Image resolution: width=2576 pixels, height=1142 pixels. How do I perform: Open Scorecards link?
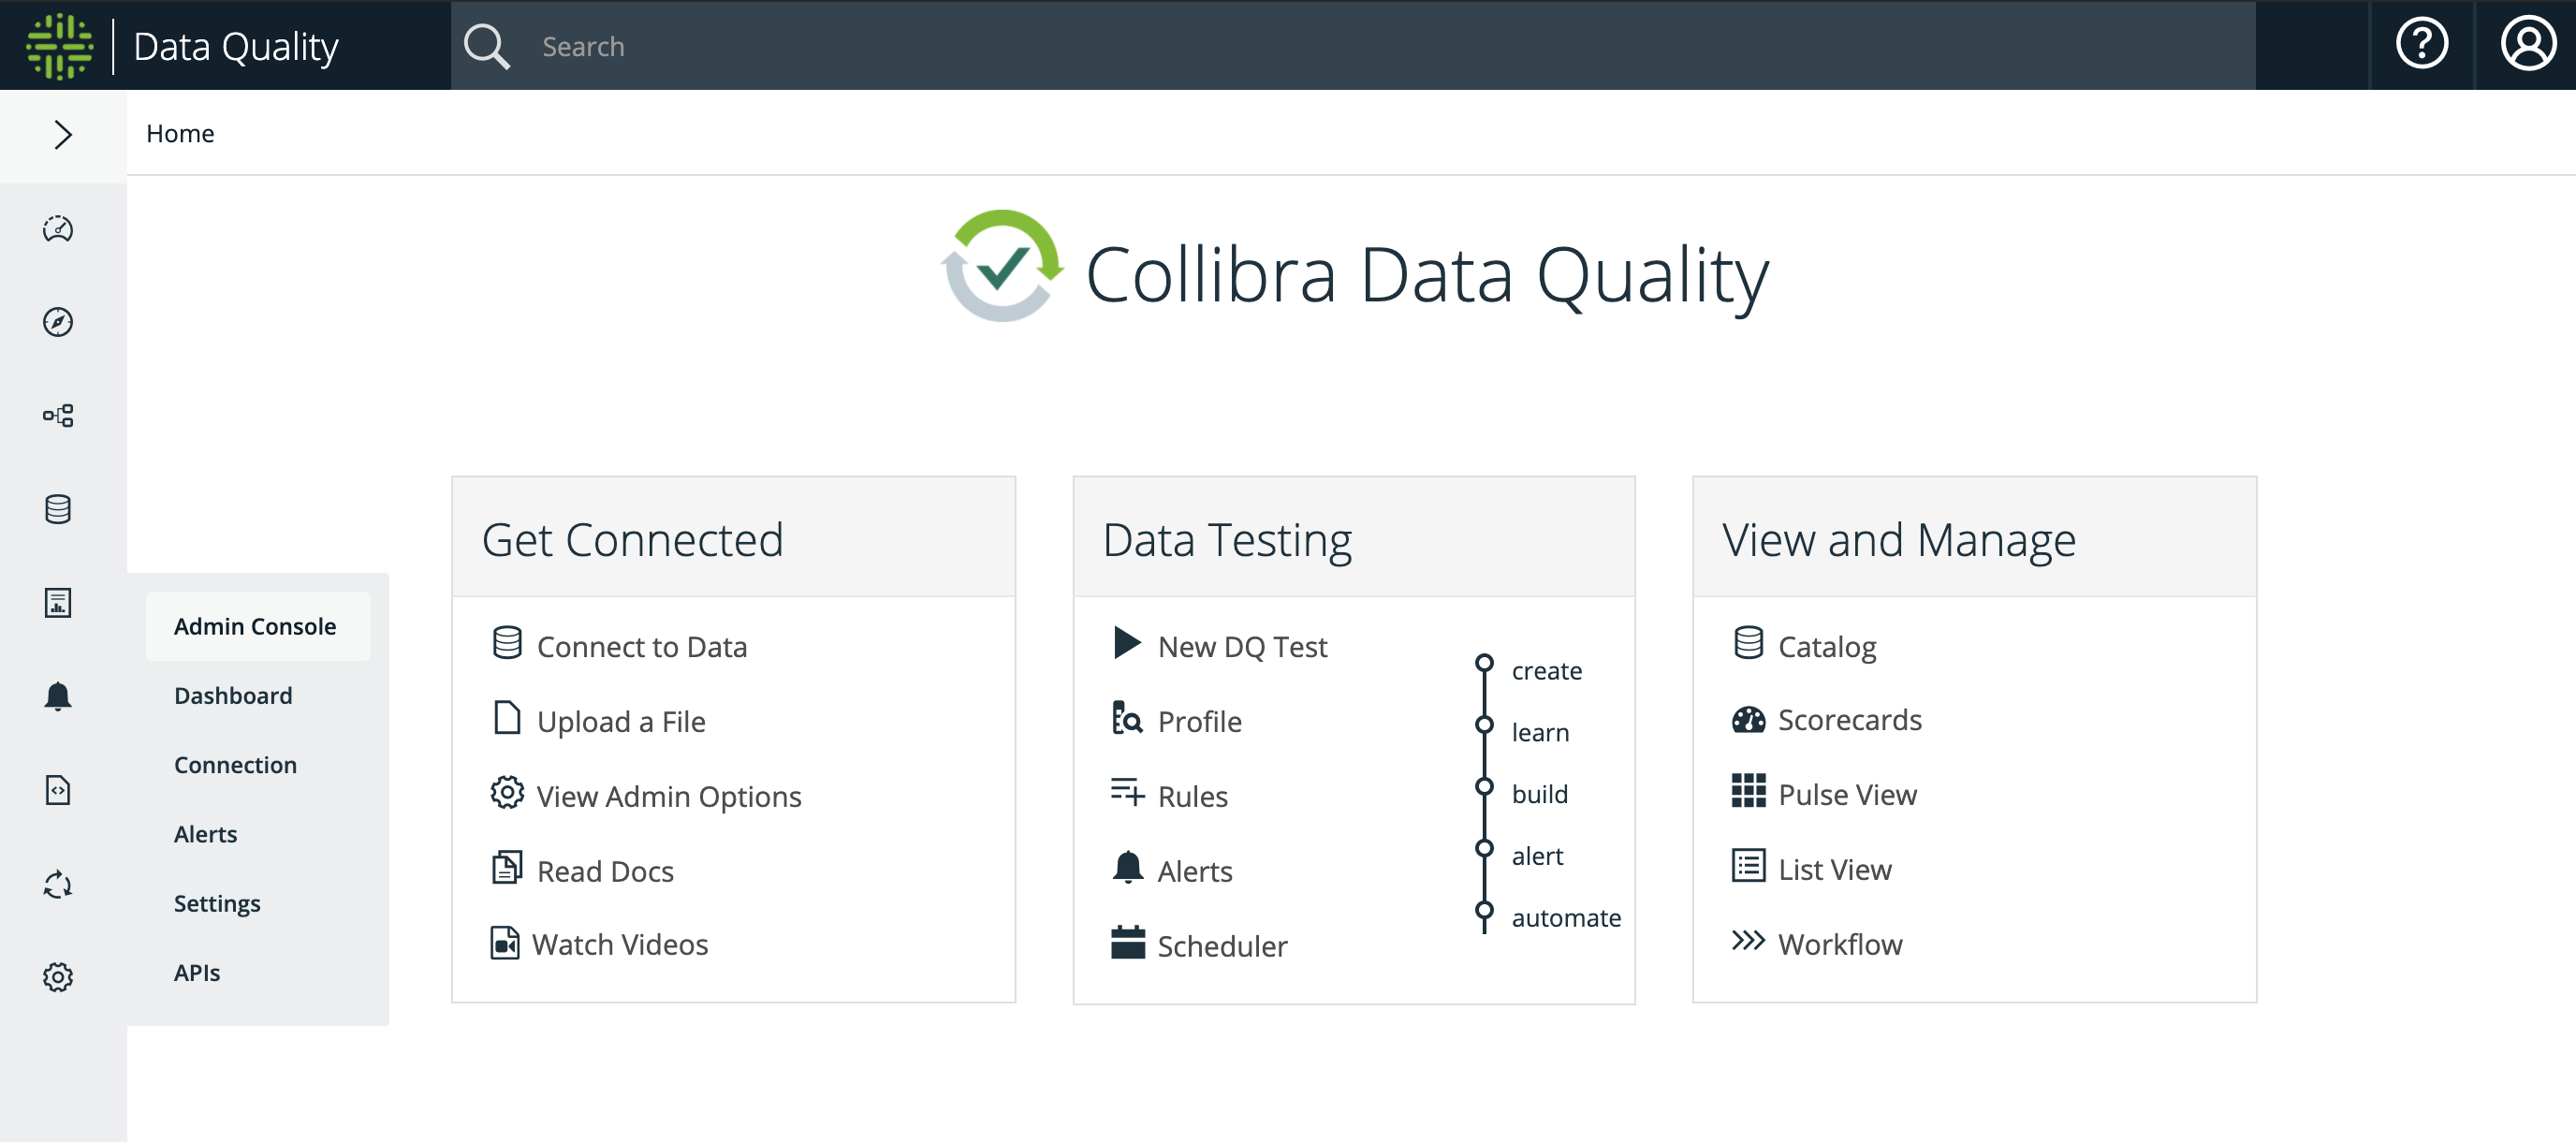(x=1849, y=720)
